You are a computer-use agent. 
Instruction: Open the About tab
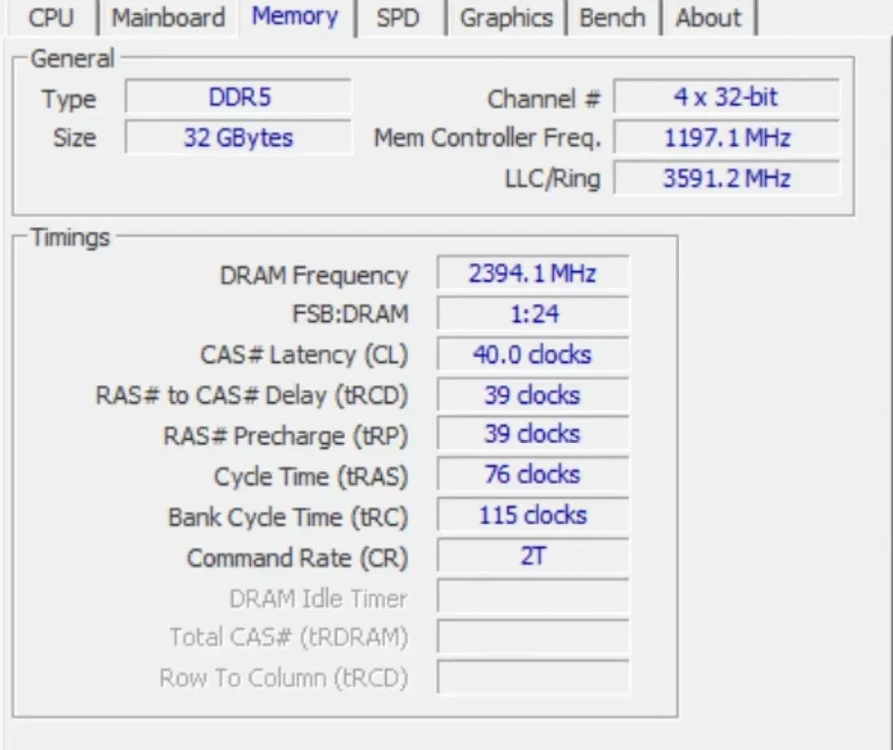tap(708, 18)
